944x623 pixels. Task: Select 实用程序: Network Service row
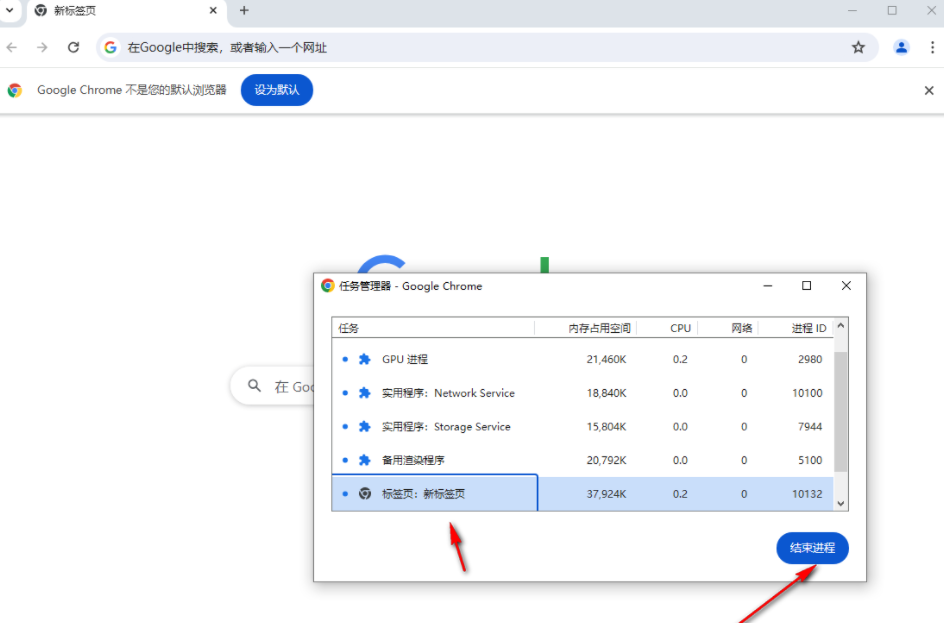pyautogui.click(x=582, y=393)
